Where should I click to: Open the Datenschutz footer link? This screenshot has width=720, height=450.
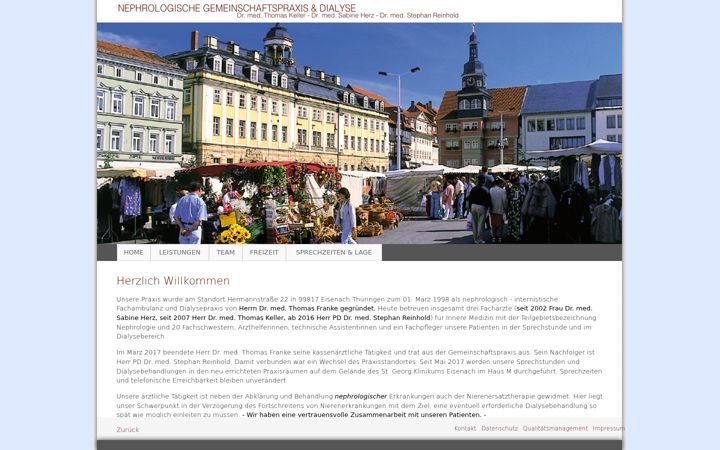click(x=500, y=428)
